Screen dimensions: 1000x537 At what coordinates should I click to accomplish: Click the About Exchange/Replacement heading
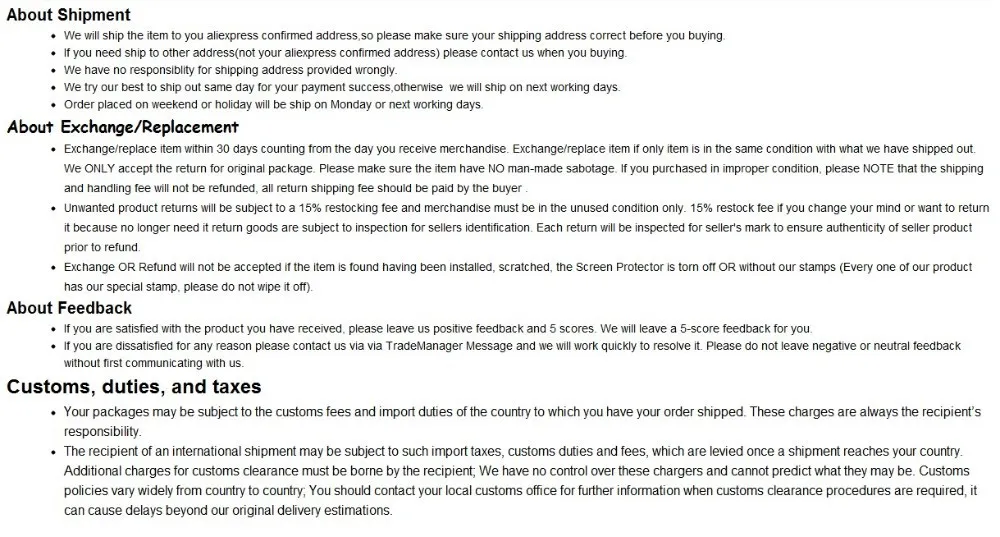[x=122, y=127]
